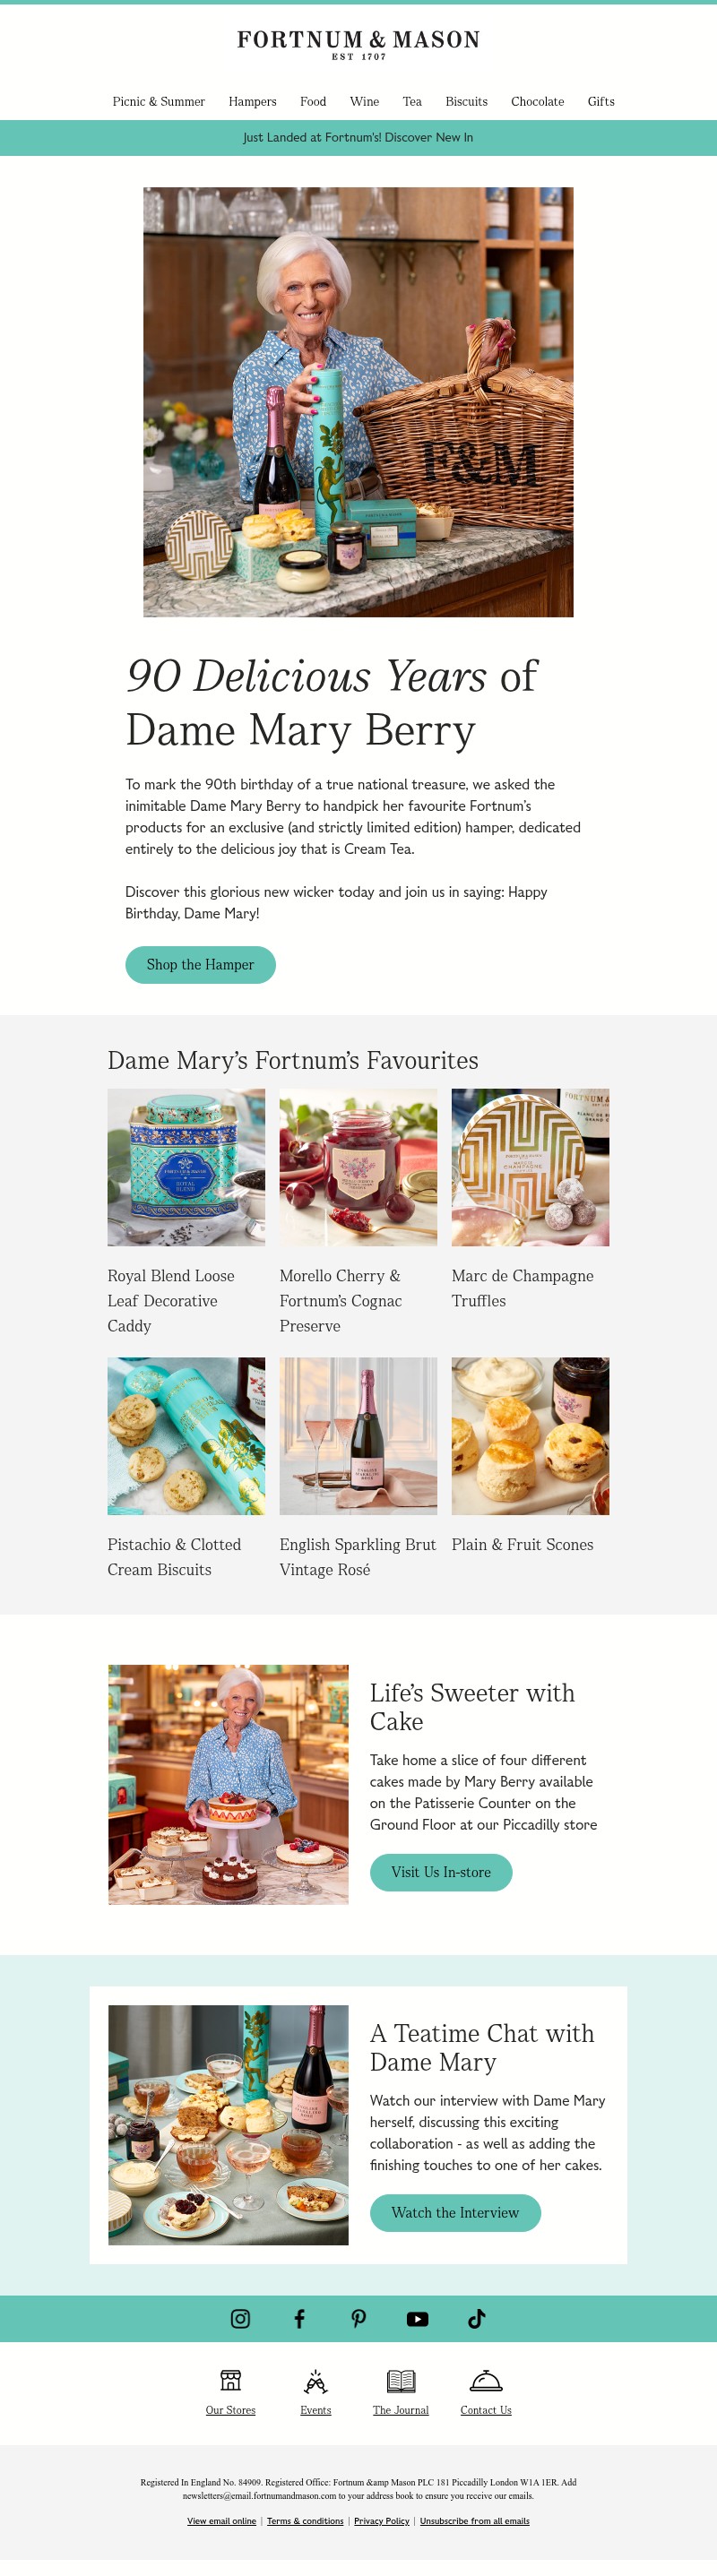The width and height of the screenshot is (717, 2576).
Task: Open the Instagram social icon
Action: point(240,2319)
